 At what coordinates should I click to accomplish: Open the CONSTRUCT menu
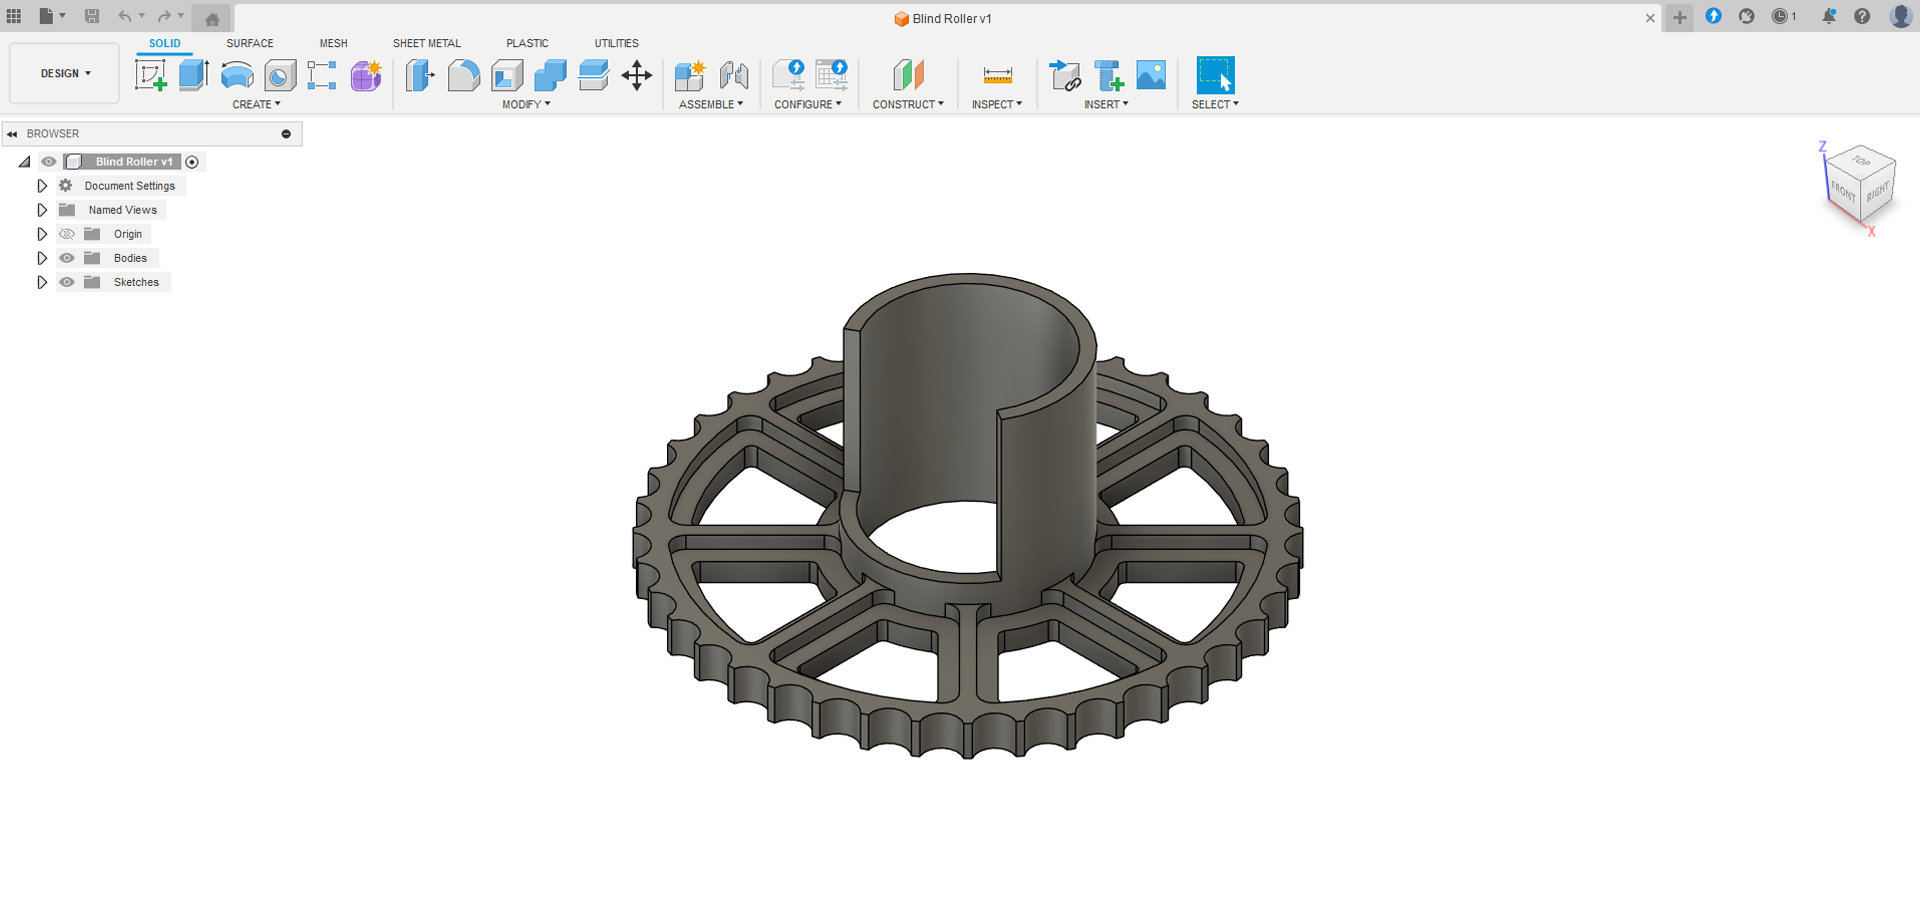tap(908, 104)
